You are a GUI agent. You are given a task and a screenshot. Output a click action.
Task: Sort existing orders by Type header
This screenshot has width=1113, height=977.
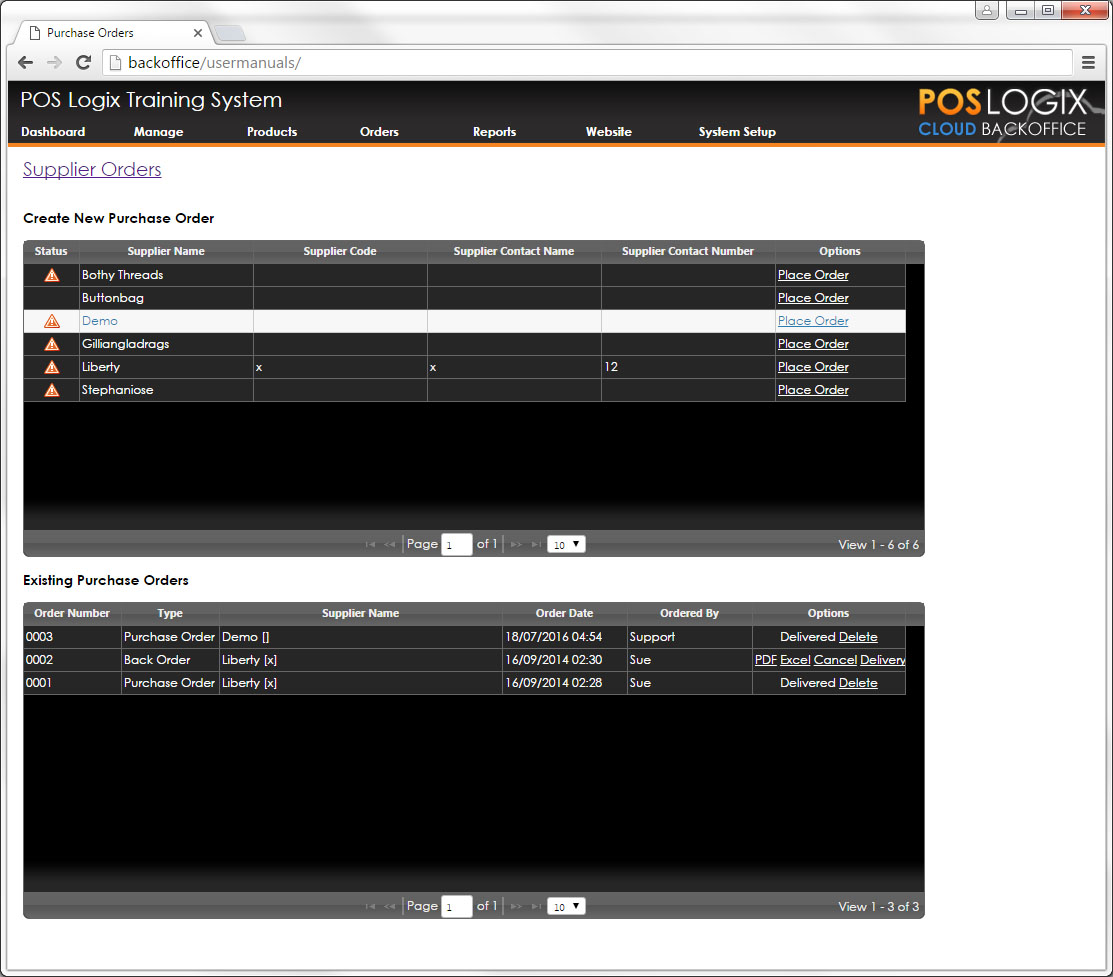pyautogui.click(x=170, y=613)
